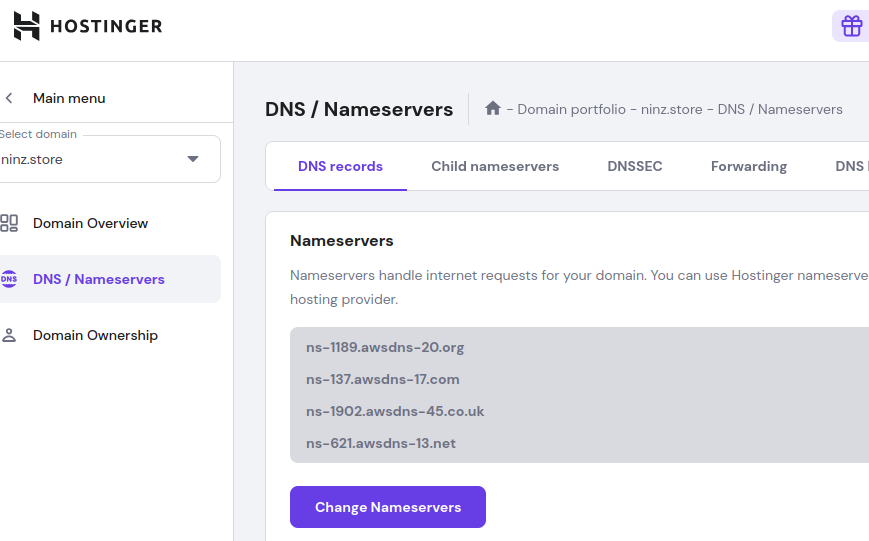Screen dimensions: 869x541
Task: Go back using Main menu arrow
Action: (9, 98)
